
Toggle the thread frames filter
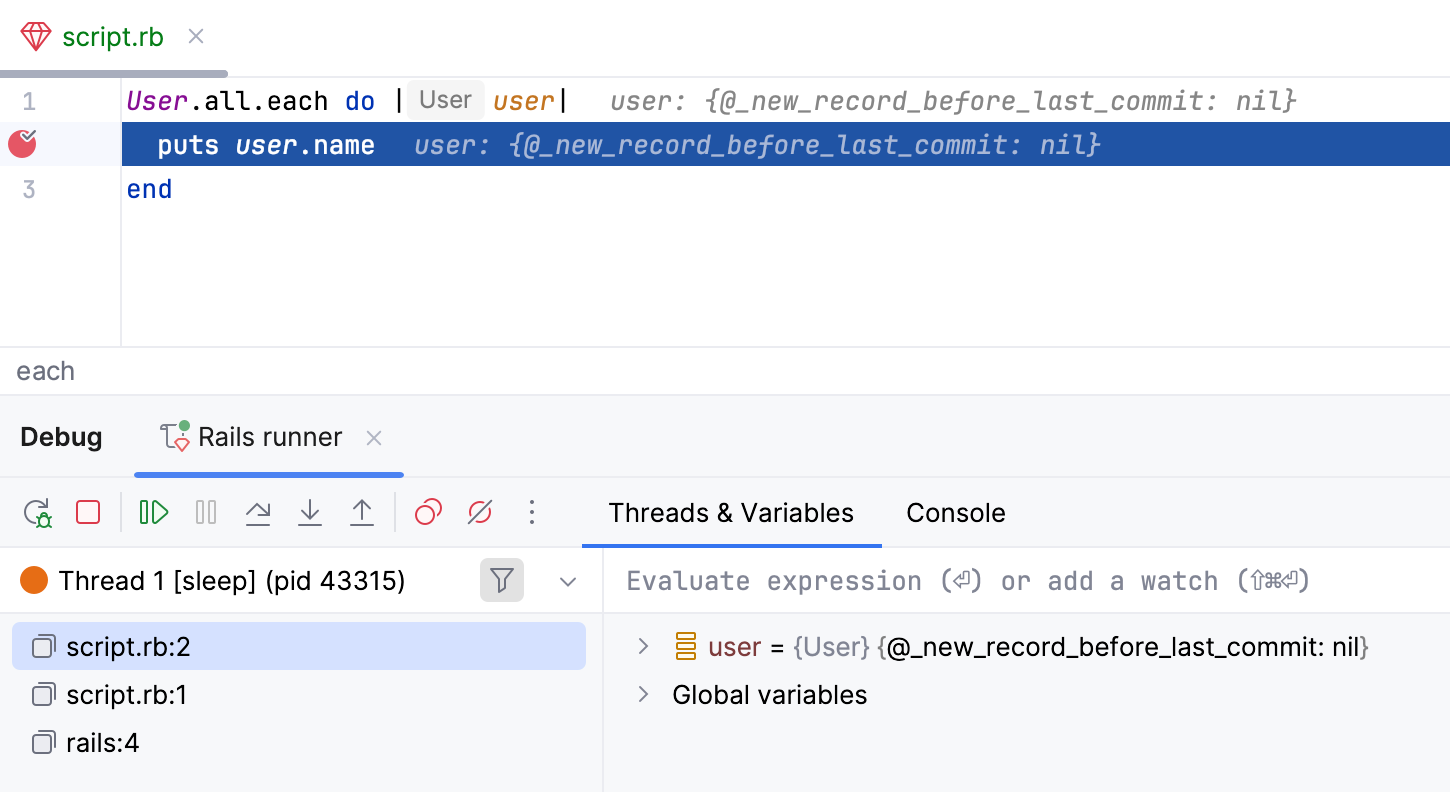point(501,580)
